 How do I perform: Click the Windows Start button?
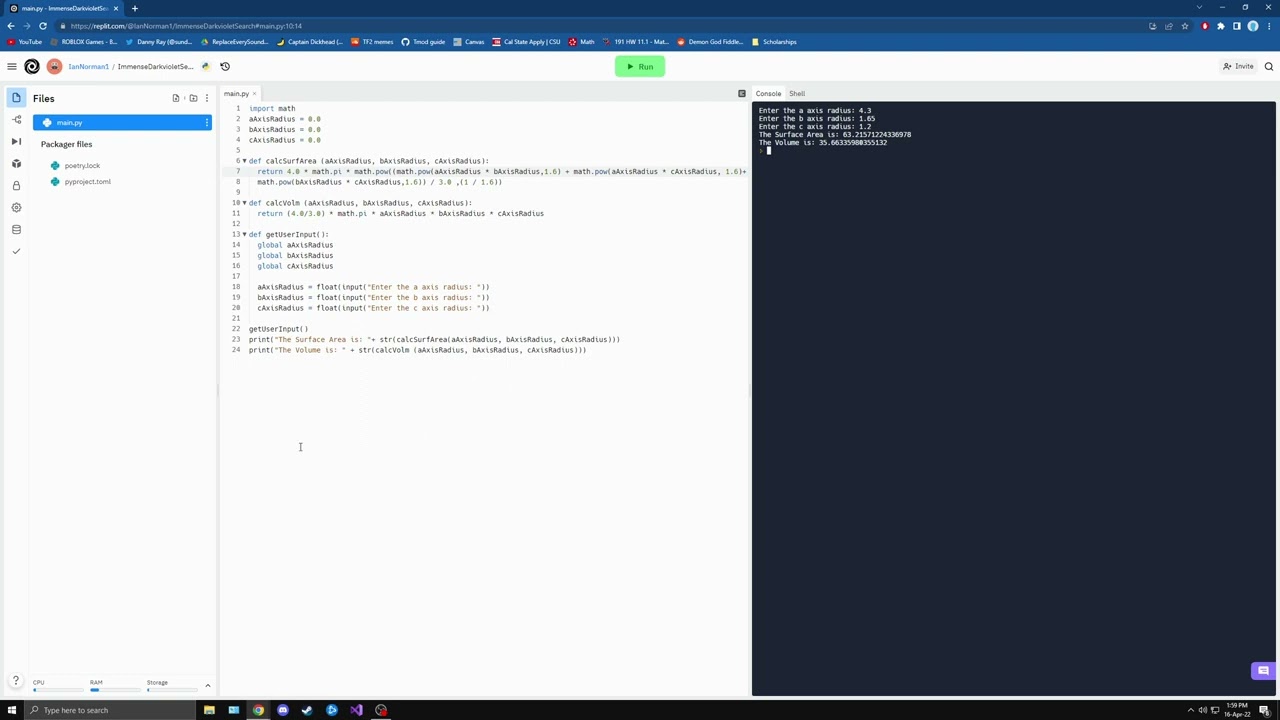click(12, 710)
